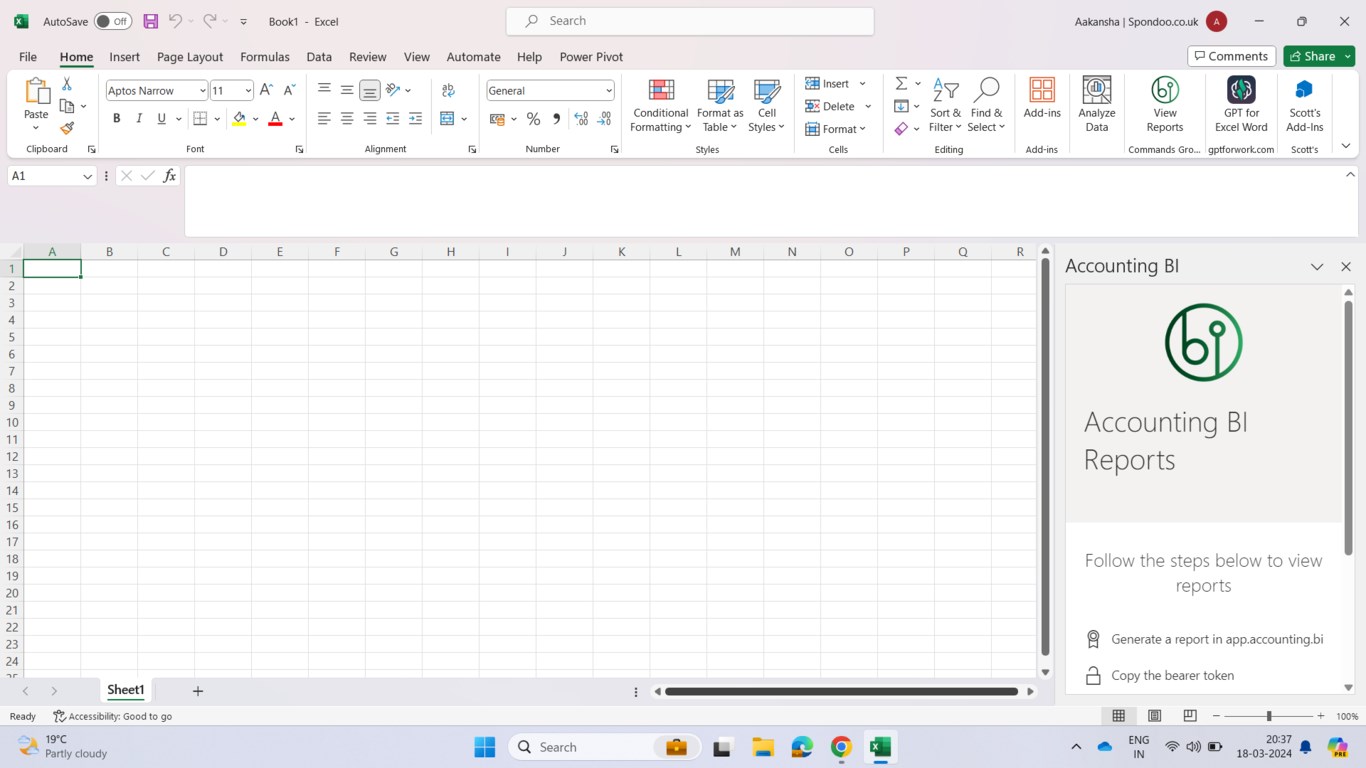This screenshot has height=768, width=1366.
Task: Add a new sheet with the plus icon
Action: [198, 691]
